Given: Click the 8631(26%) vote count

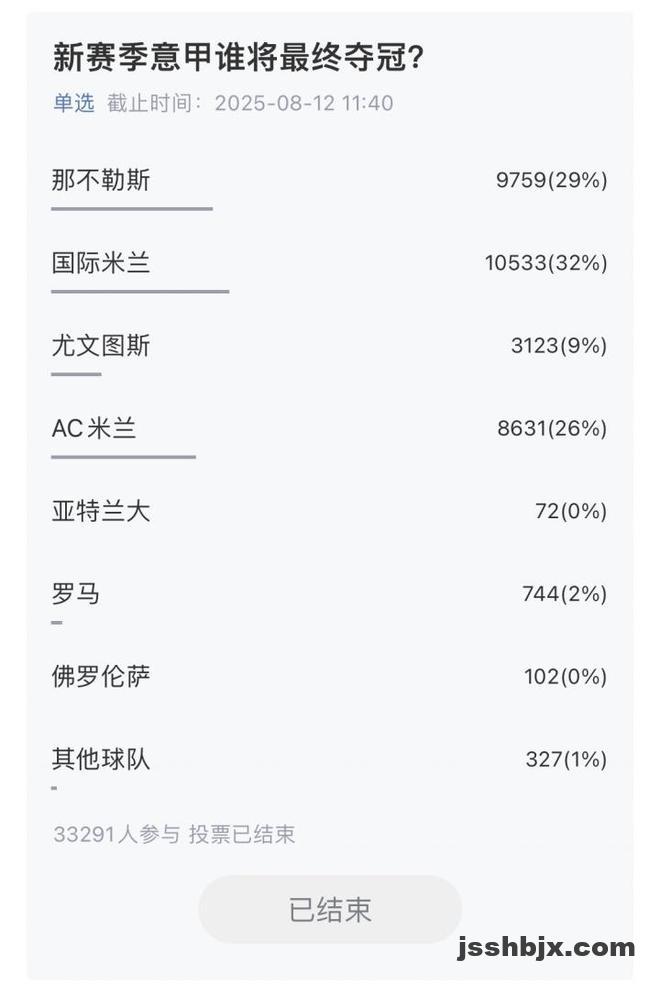Looking at the screenshot, I should tap(552, 429).
